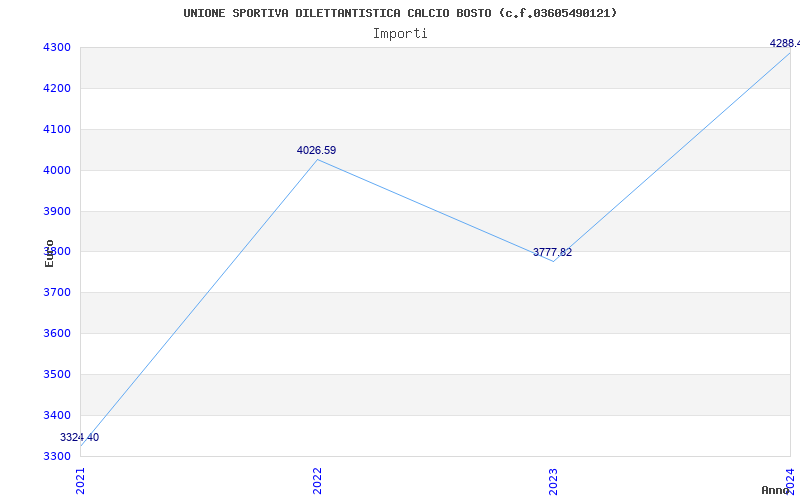Click the 2023 x-axis label

pos(554,481)
